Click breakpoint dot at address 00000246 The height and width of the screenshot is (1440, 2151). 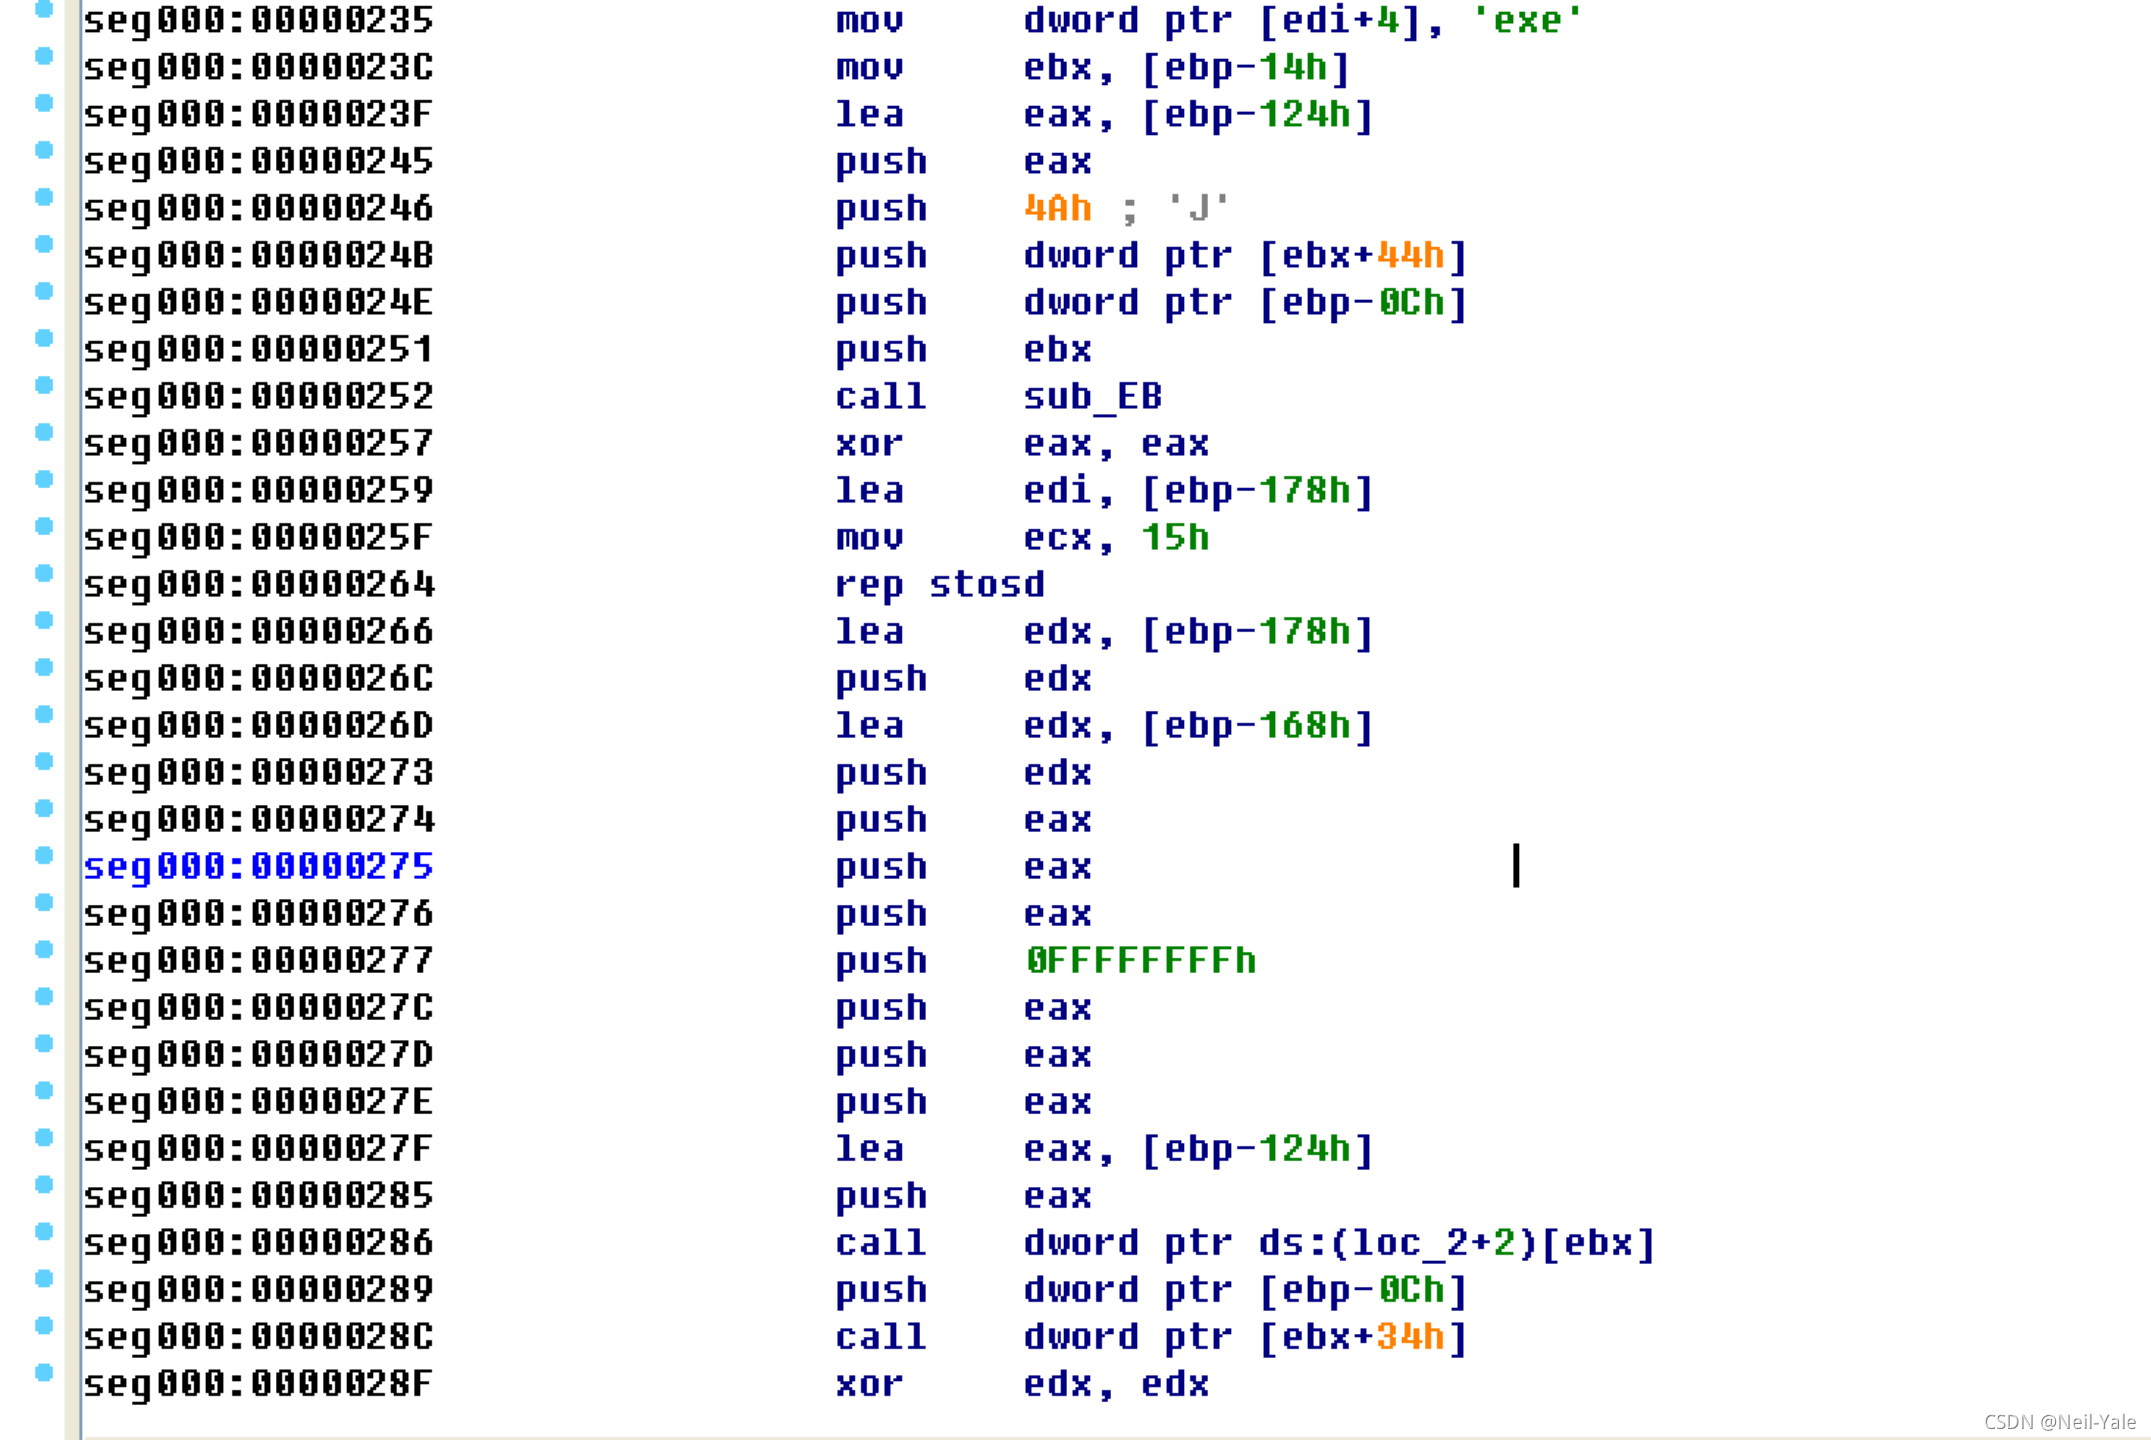coord(43,197)
